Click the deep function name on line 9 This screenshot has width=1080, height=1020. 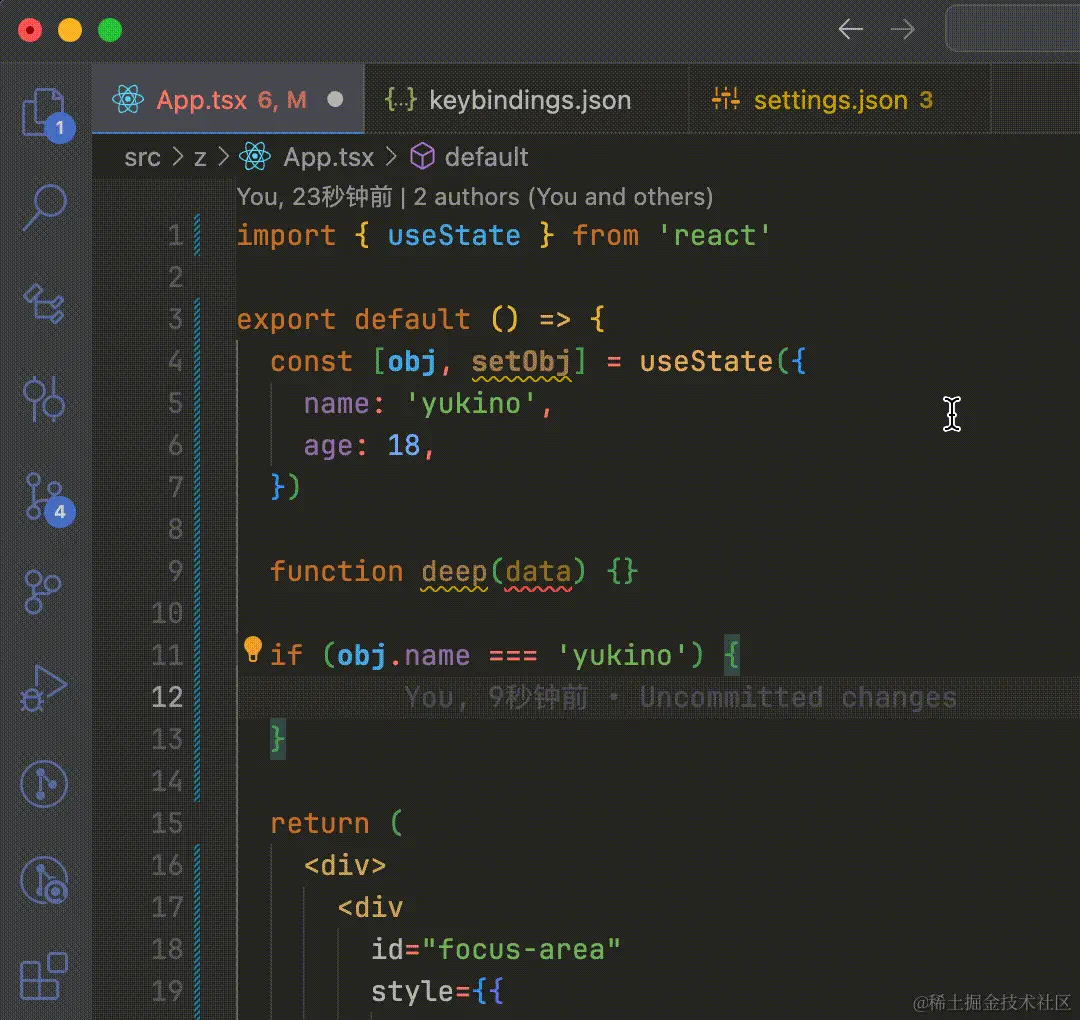click(x=454, y=572)
